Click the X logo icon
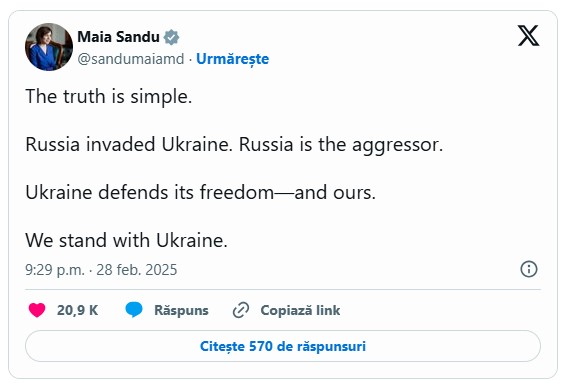Image resolution: width=574 pixels, height=386 pixels. coord(528,36)
